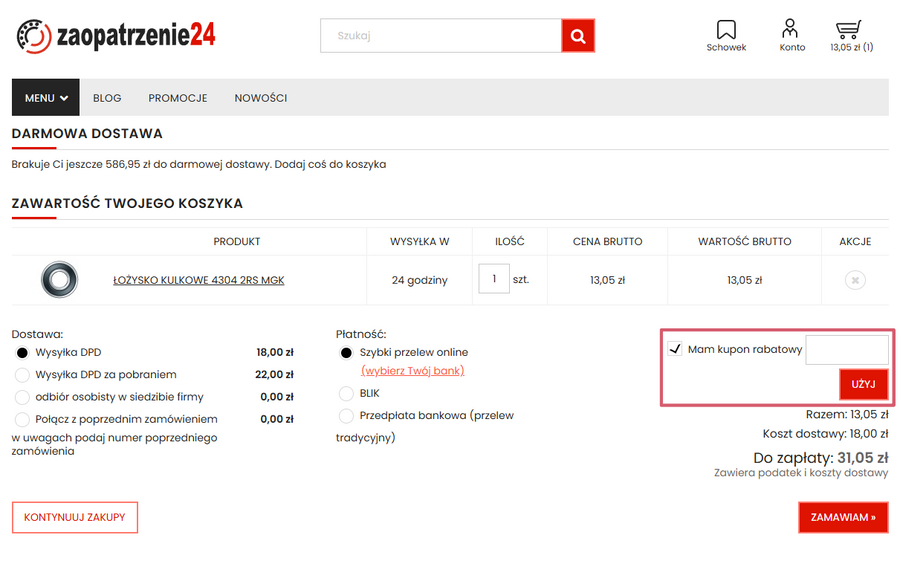This screenshot has height=572, width=900.
Task: Click the zaopatrzenie24 logo
Action: (116, 37)
